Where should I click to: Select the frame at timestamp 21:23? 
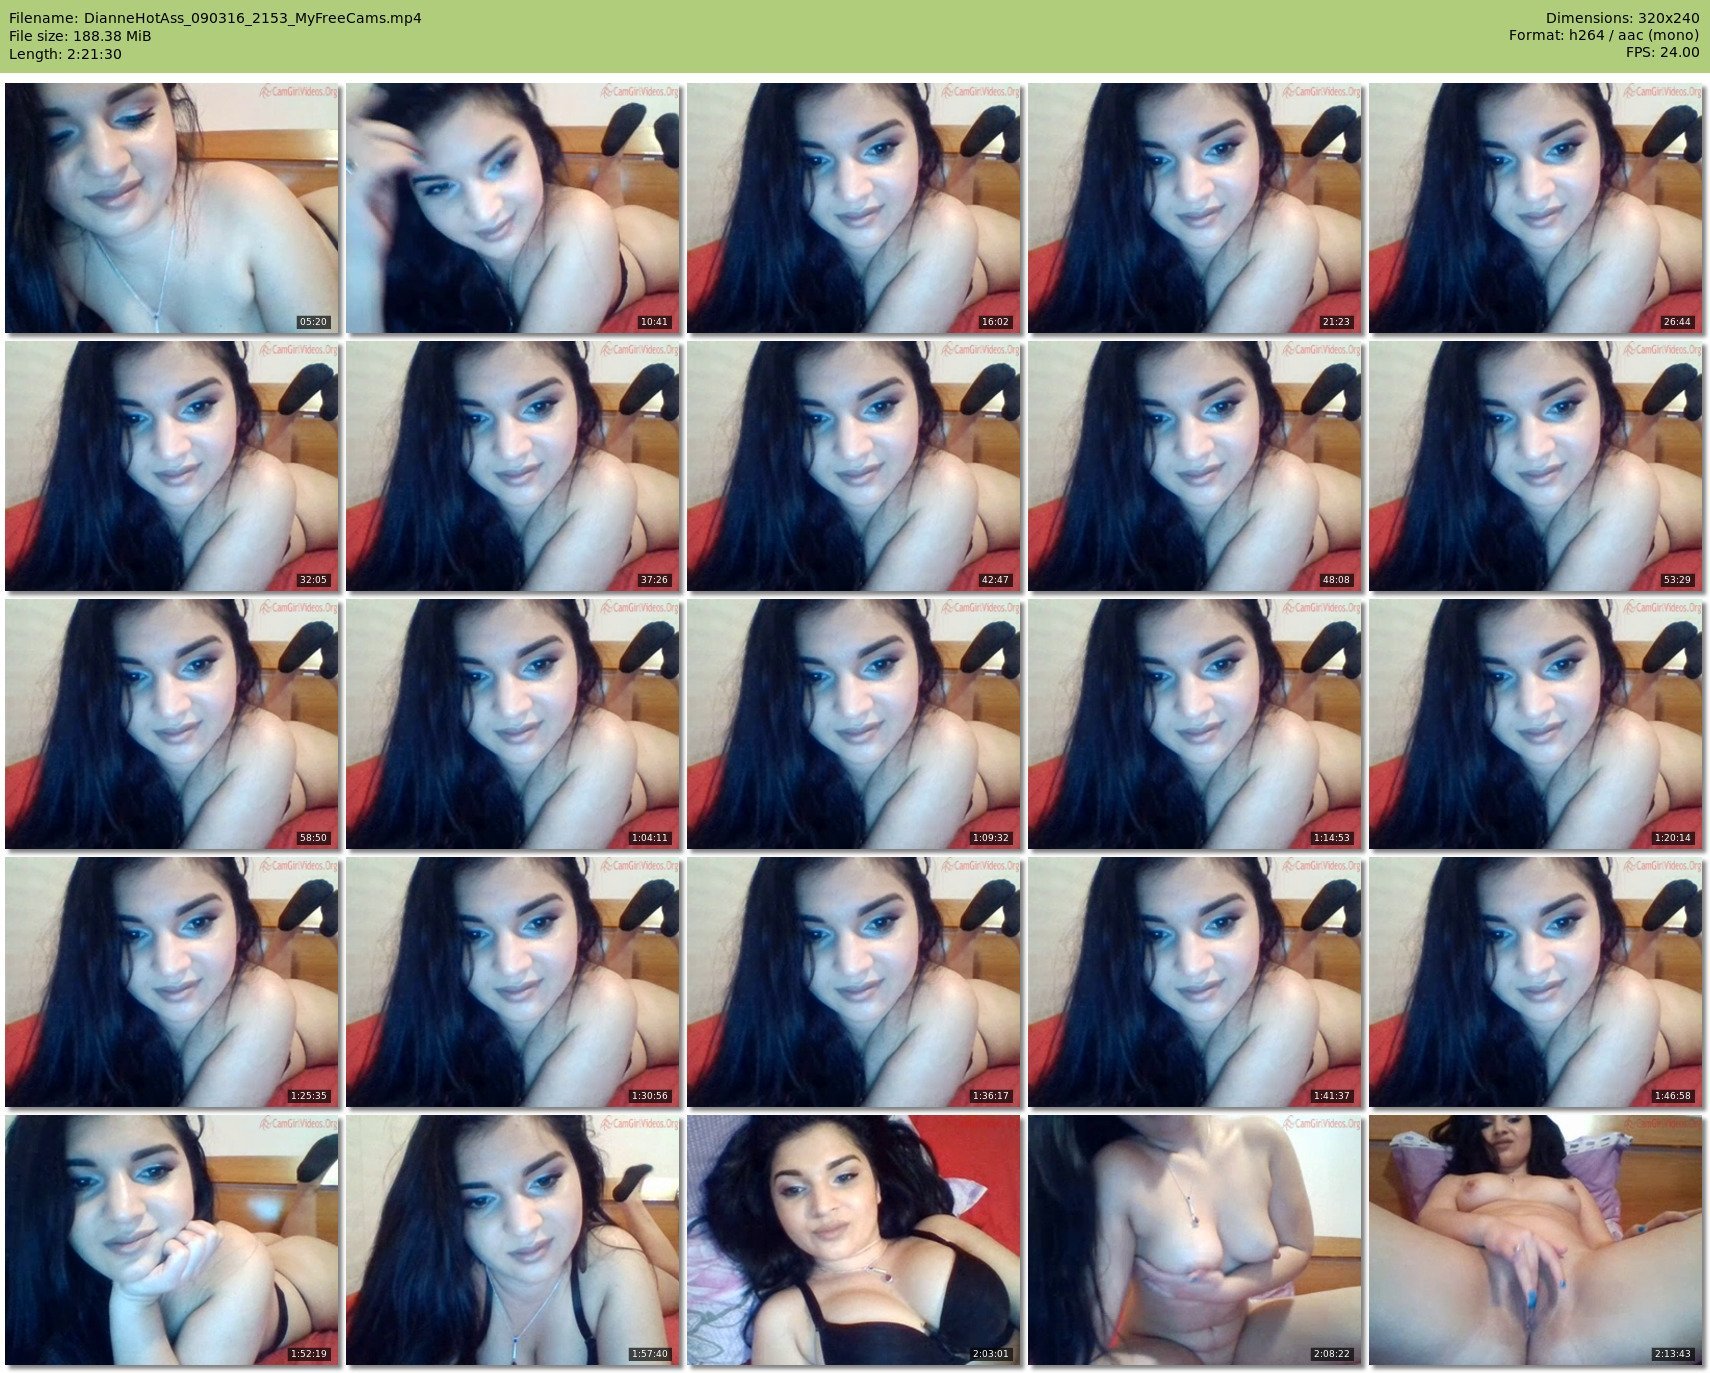pyautogui.click(x=1195, y=208)
